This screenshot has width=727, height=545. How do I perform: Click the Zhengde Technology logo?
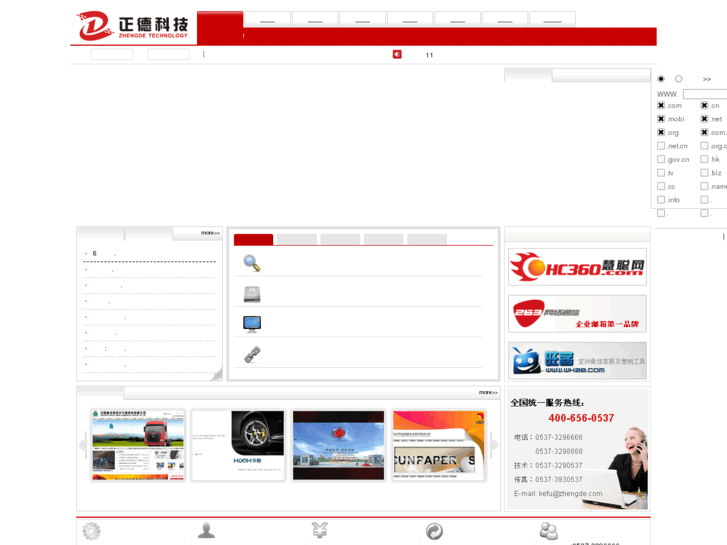pyautogui.click(x=133, y=26)
